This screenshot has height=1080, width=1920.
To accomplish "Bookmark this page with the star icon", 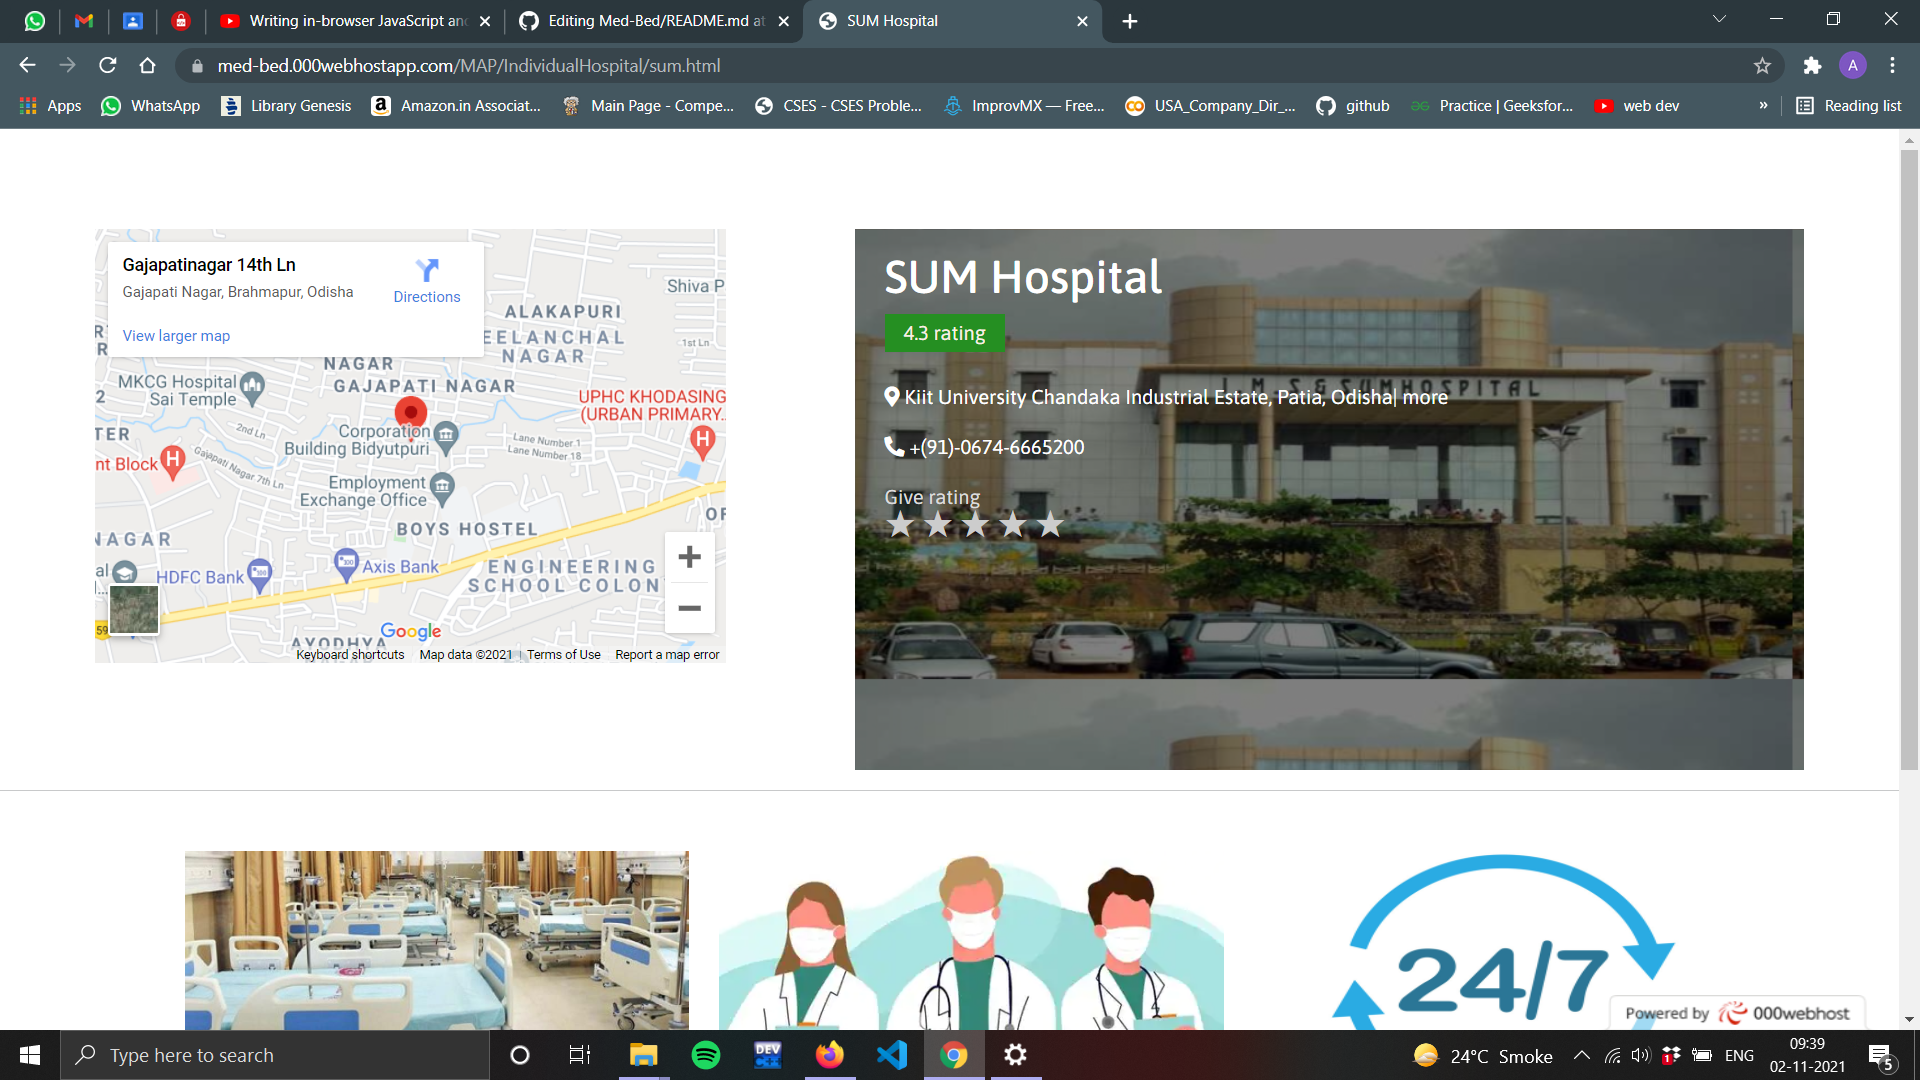I will click(1762, 66).
